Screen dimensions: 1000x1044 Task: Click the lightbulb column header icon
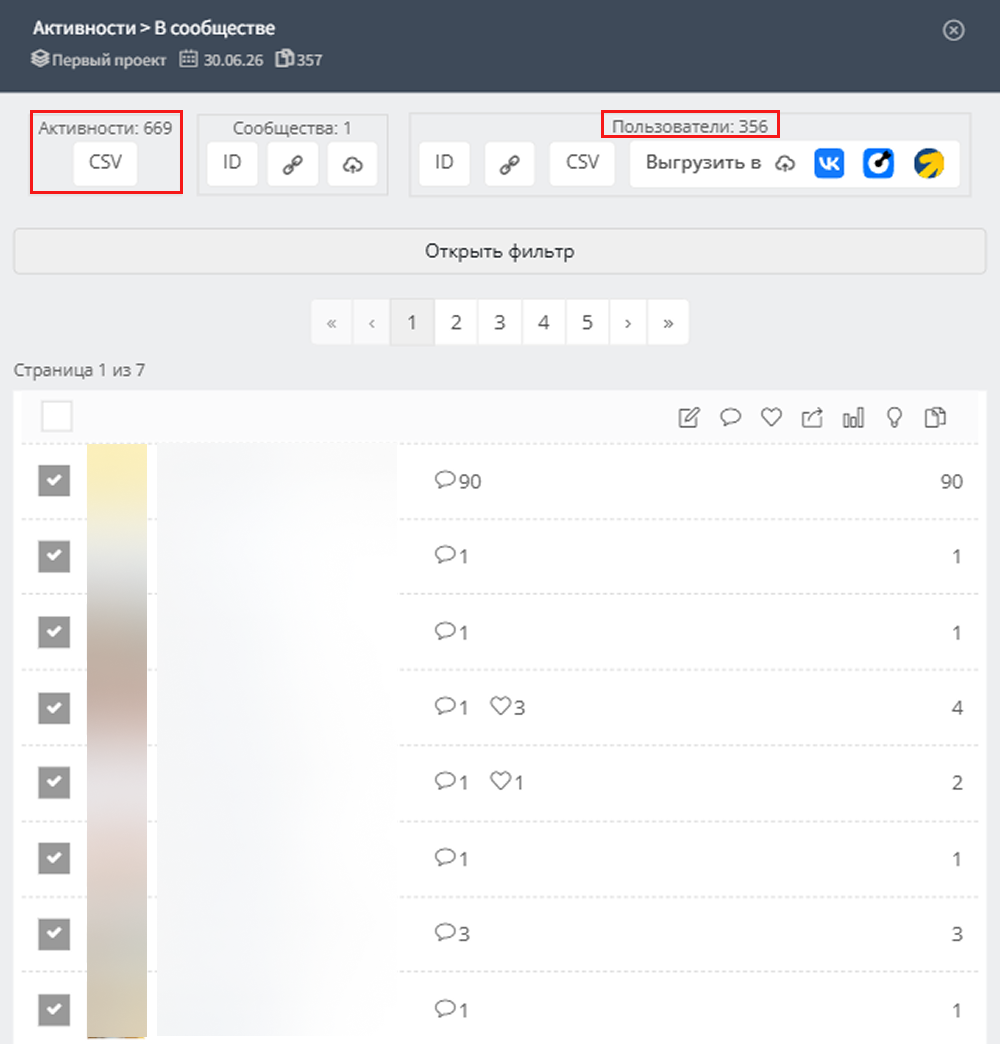pyautogui.click(x=894, y=417)
